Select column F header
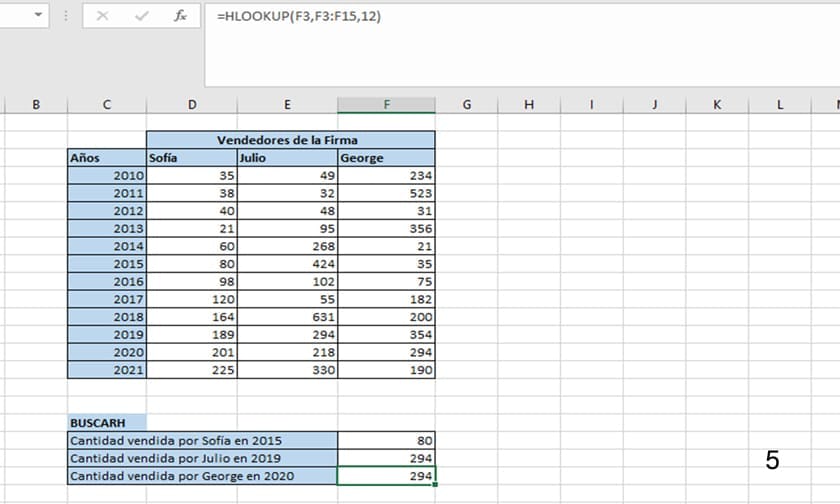The image size is (840, 504). pos(386,105)
